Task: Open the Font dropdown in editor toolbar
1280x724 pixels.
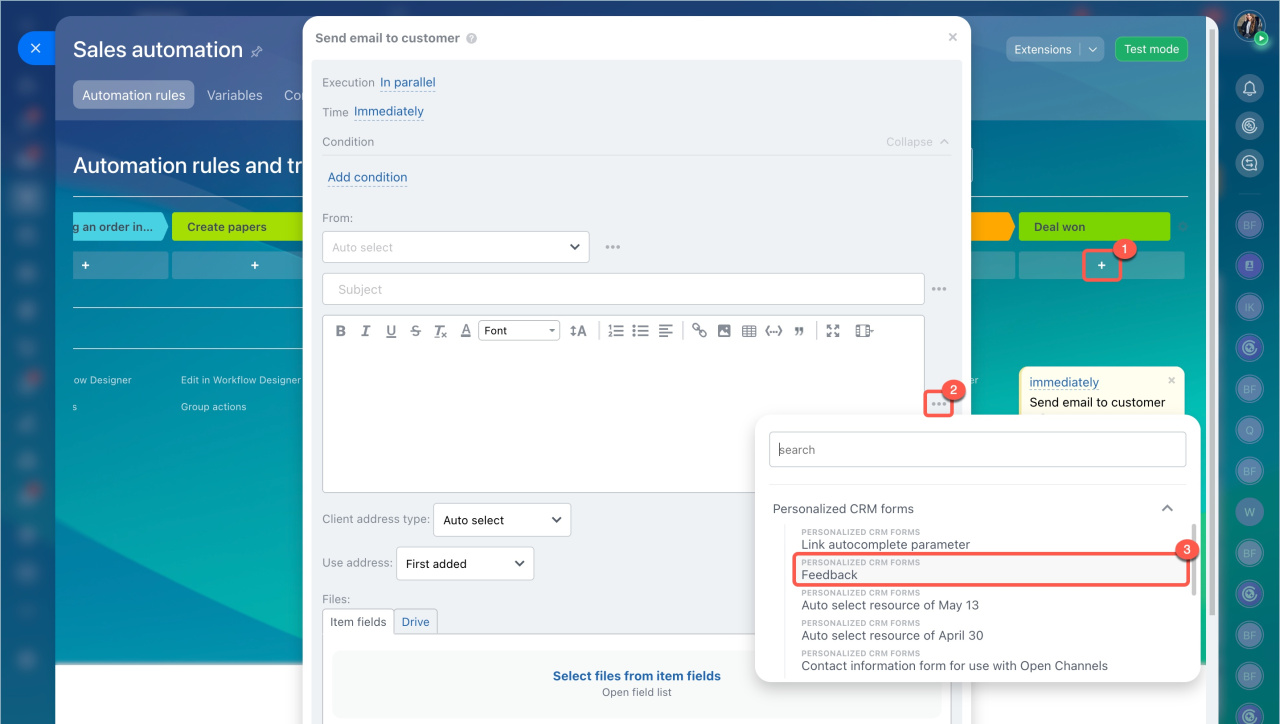Action: tap(519, 331)
